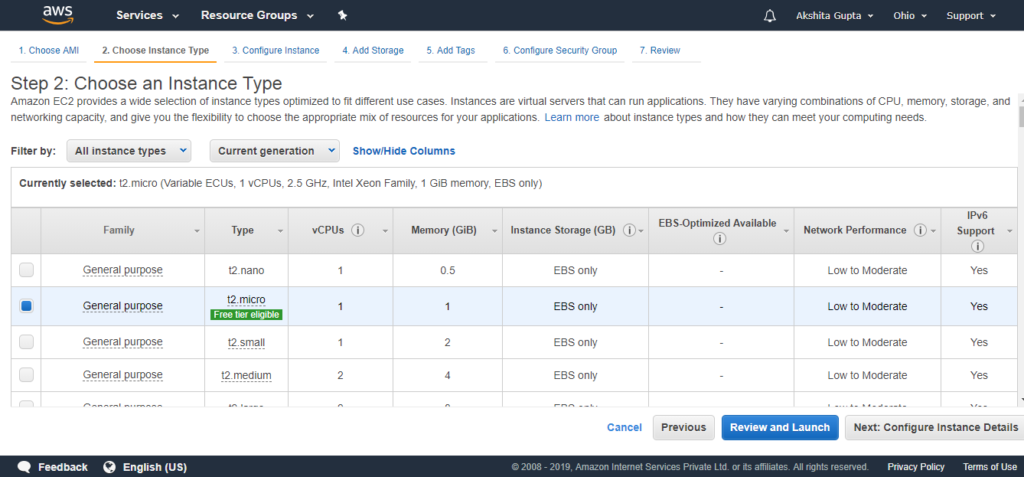Go to 6. Configure Security Group step
Viewport: 1024px width, 477px height.
point(560,50)
